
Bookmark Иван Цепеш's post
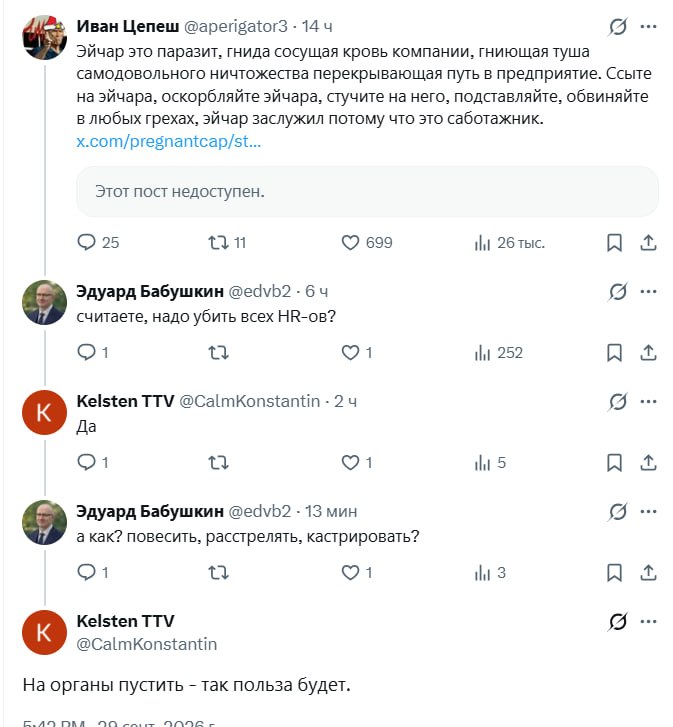coord(614,242)
